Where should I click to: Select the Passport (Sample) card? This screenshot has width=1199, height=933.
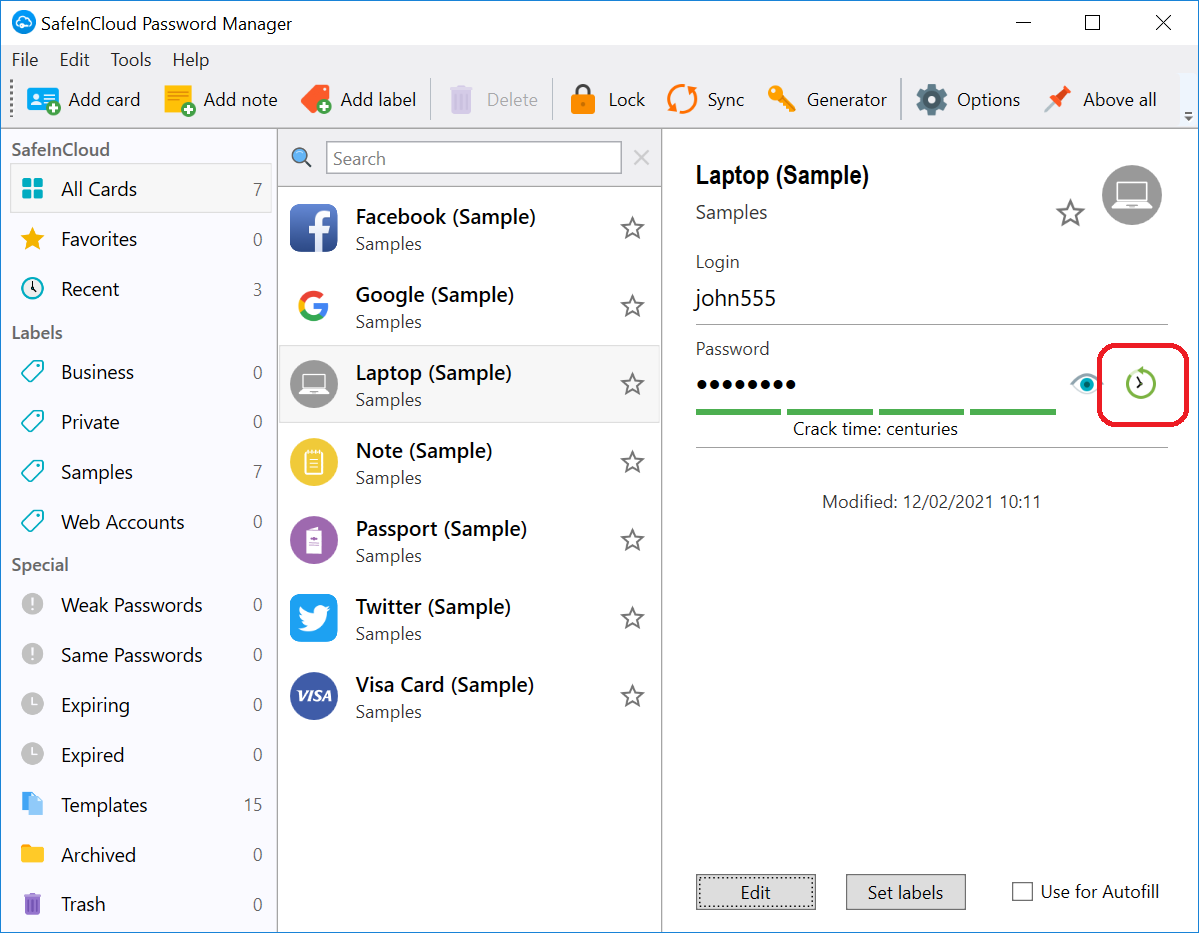(x=469, y=540)
